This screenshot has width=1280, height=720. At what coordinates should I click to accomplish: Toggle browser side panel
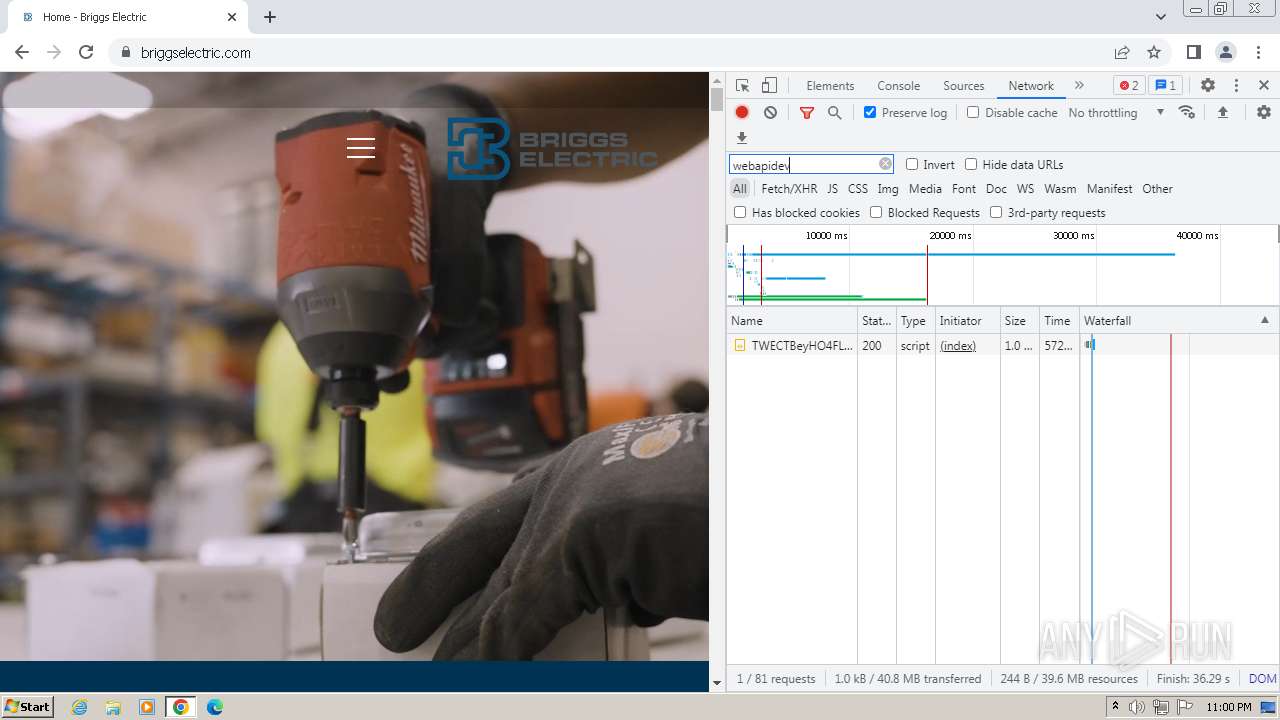(1193, 53)
